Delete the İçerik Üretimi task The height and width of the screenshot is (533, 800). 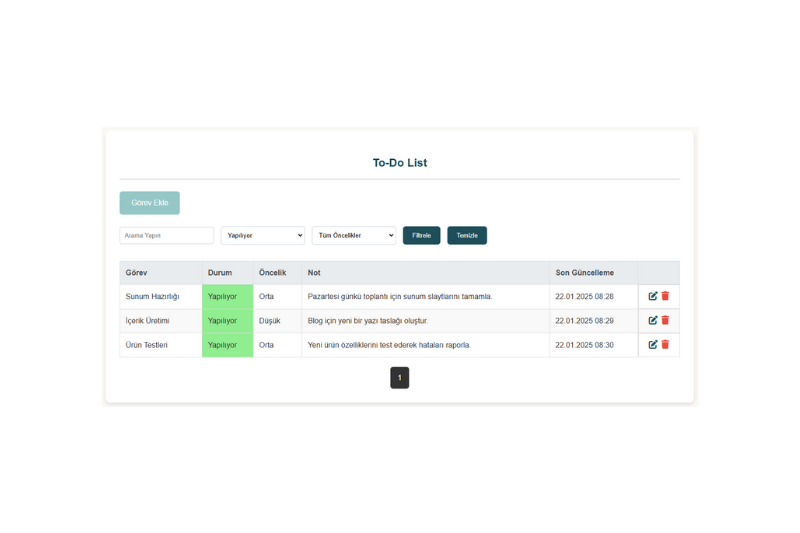coord(665,320)
